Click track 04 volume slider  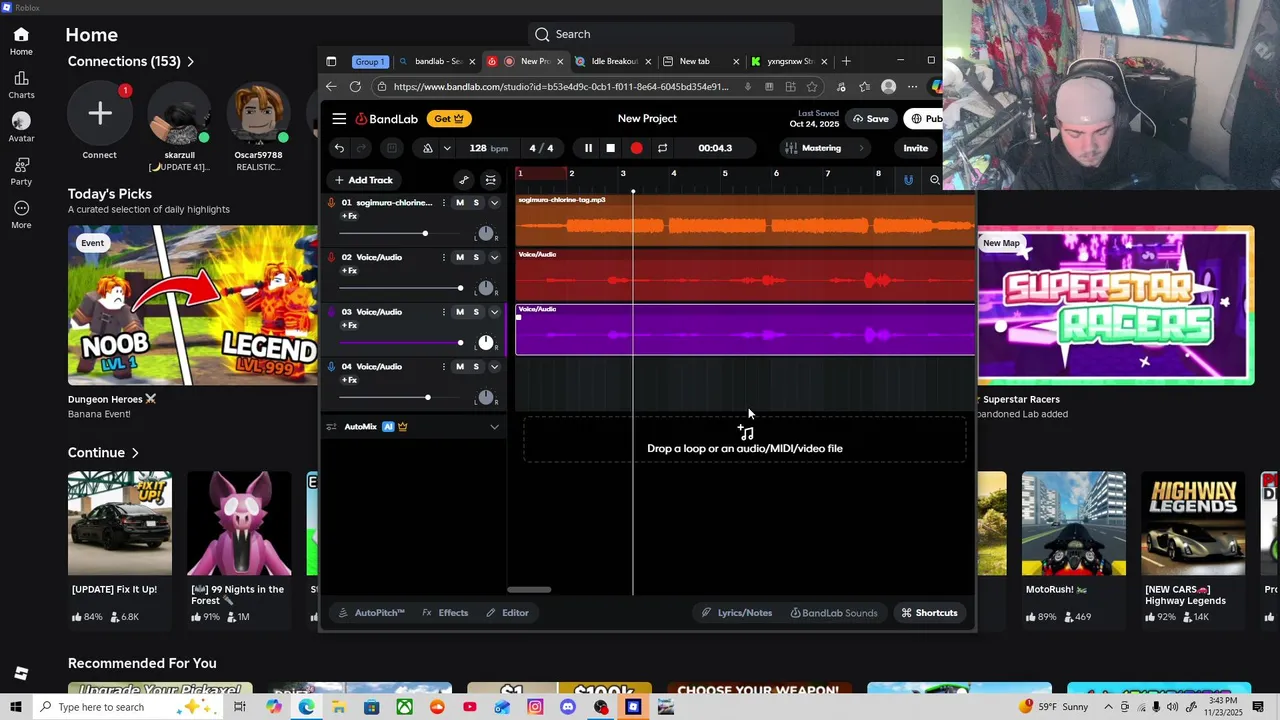coord(400,398)
